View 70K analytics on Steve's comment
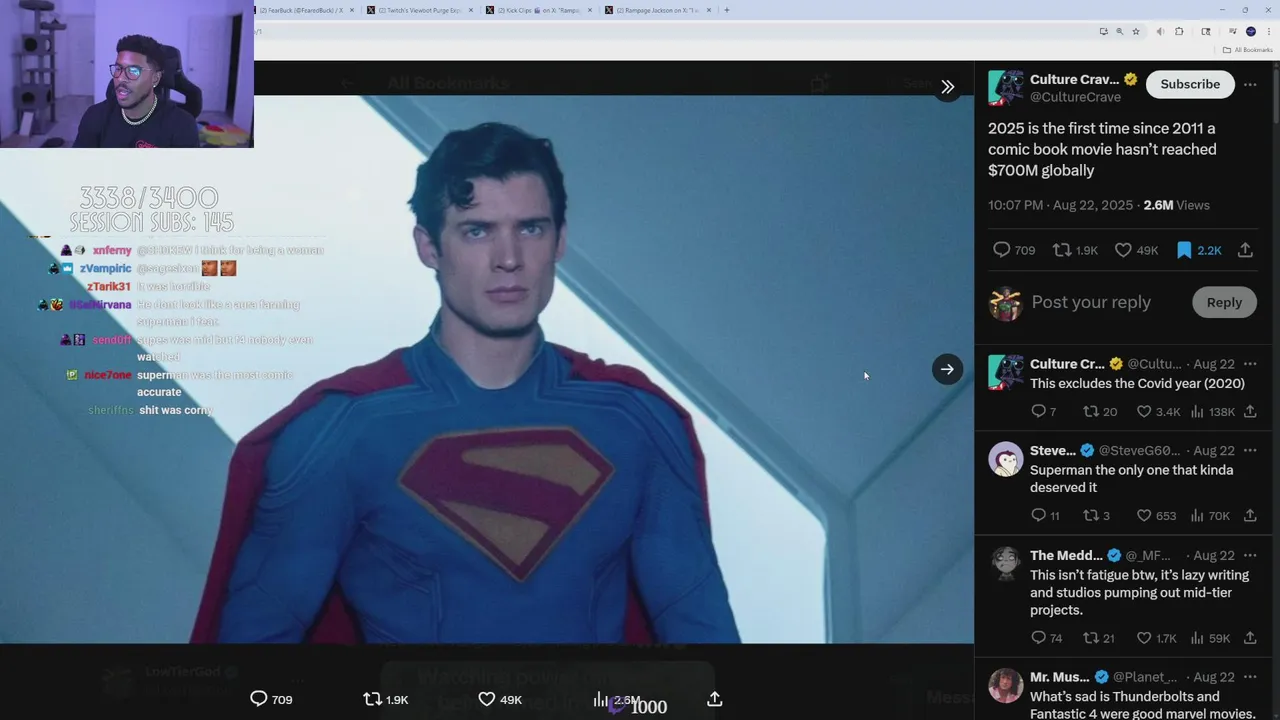1280x720 pixels. click(1210, 515)
